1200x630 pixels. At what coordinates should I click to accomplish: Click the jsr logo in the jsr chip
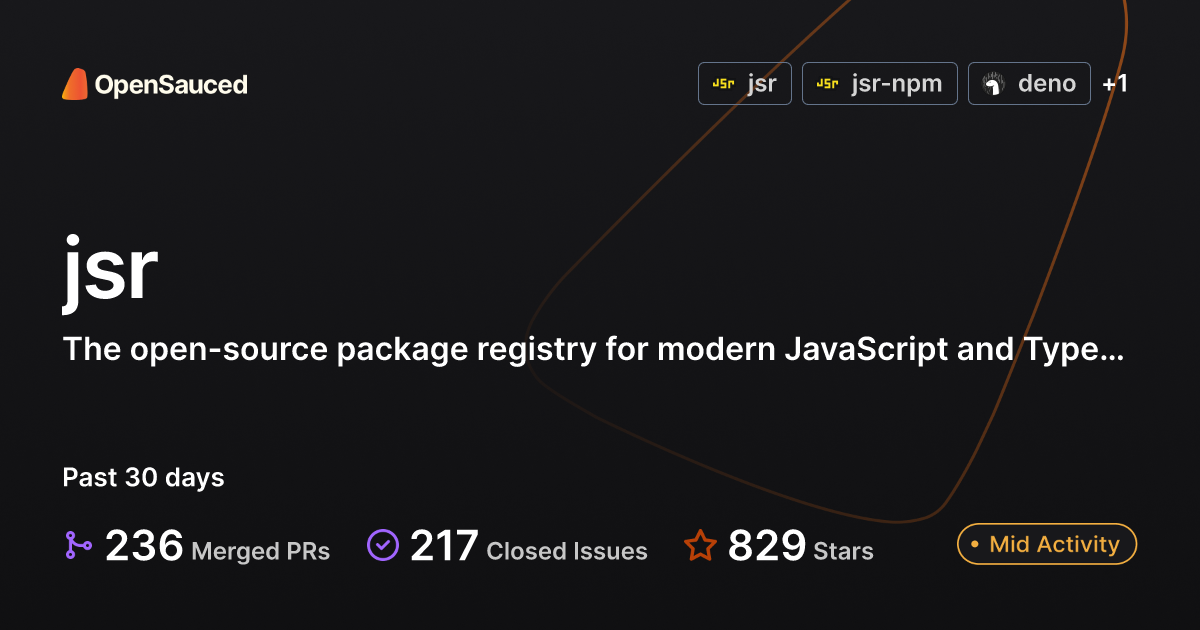tap(723, 84)
